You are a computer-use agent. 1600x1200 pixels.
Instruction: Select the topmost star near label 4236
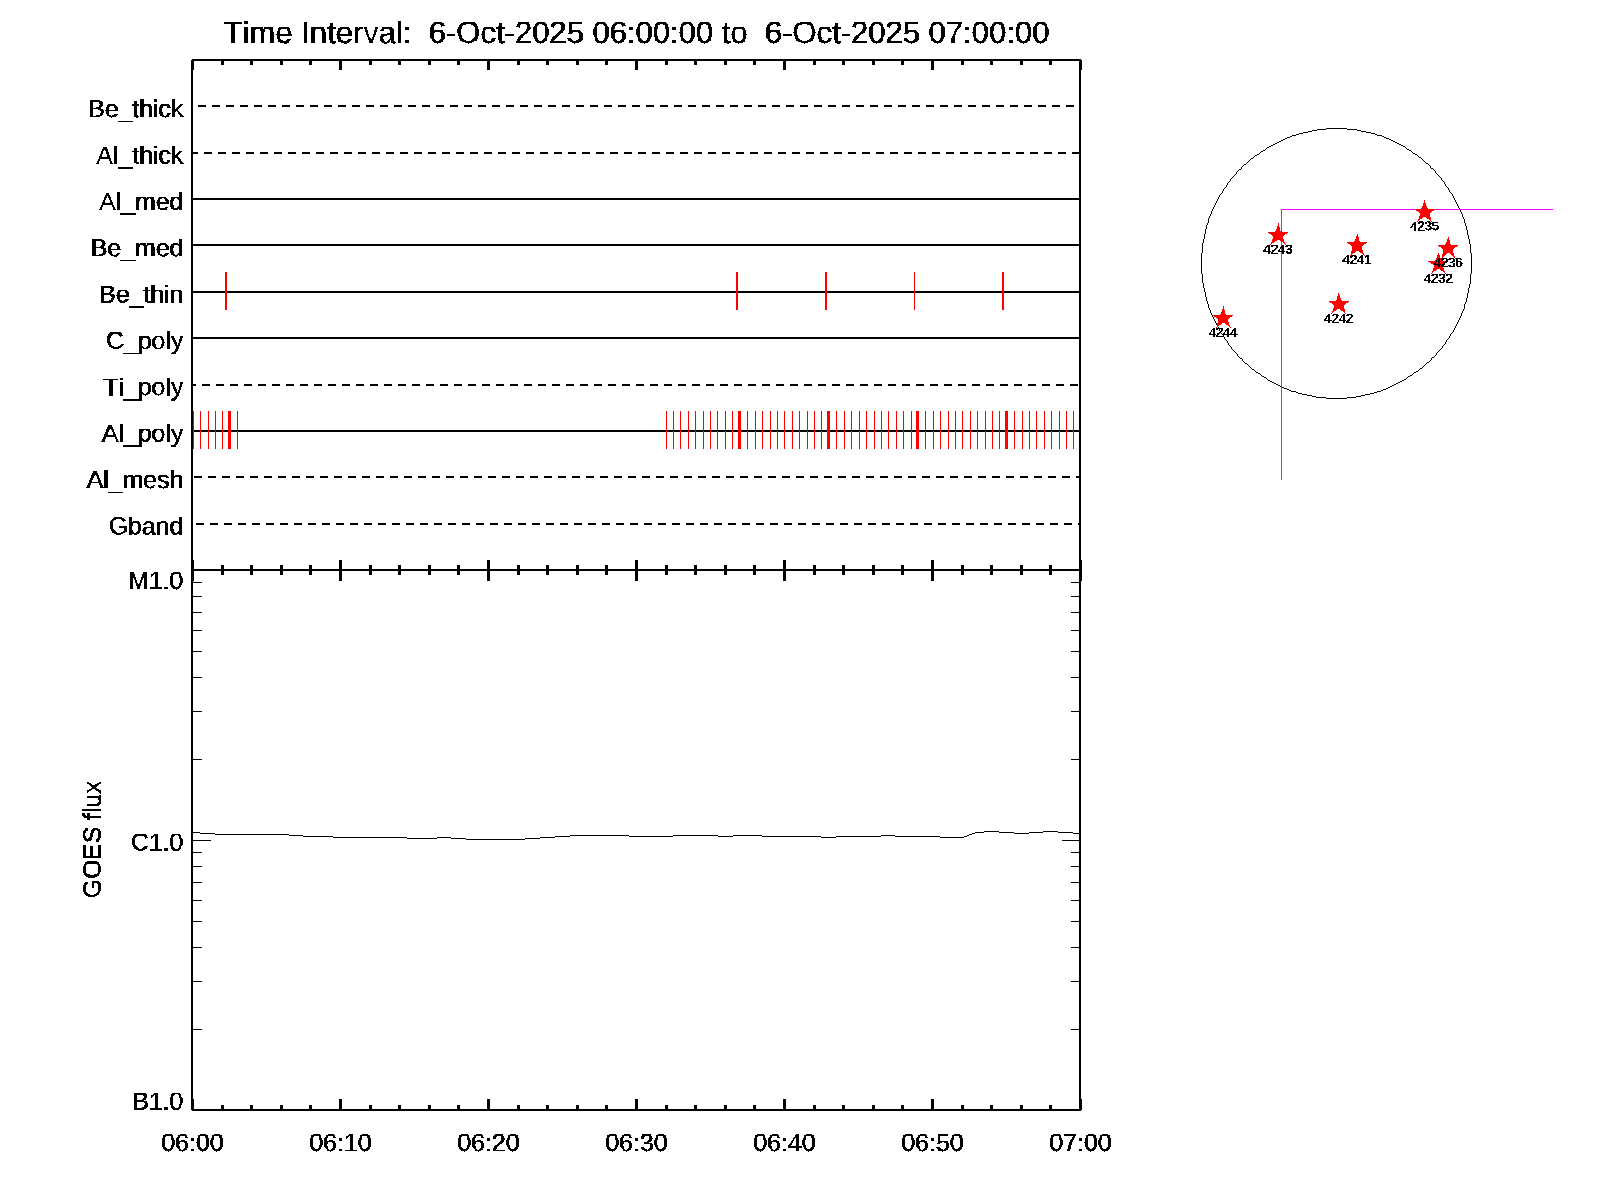click(1448, 248)
